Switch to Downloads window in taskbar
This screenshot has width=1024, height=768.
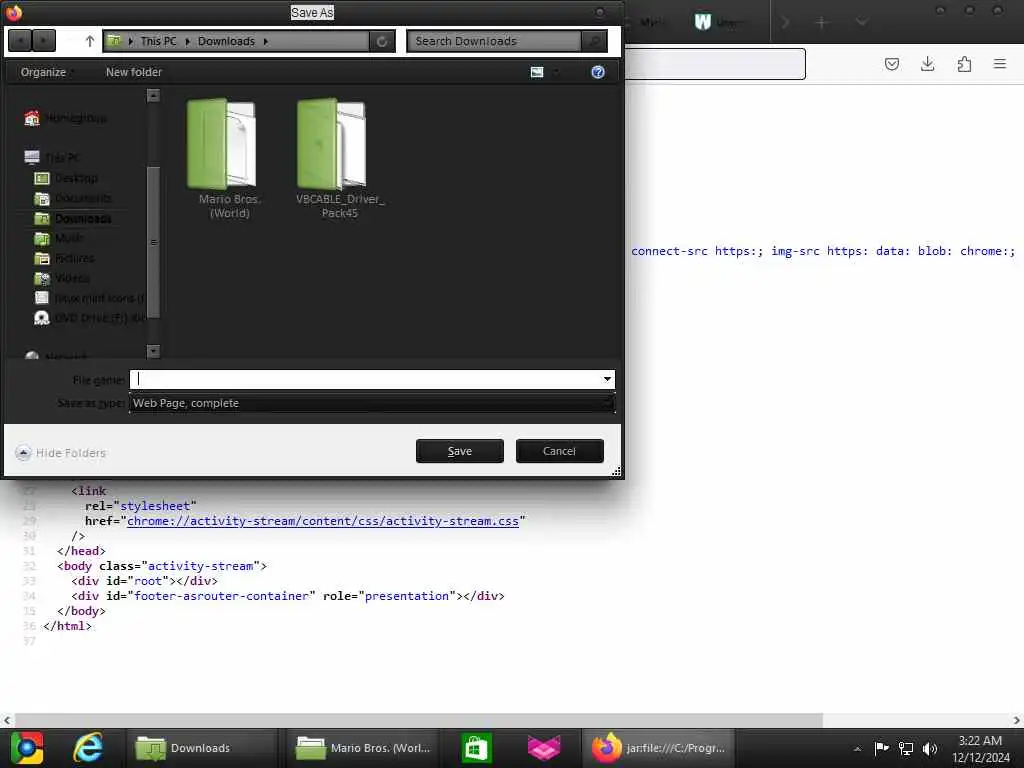[x=201, y=748]
